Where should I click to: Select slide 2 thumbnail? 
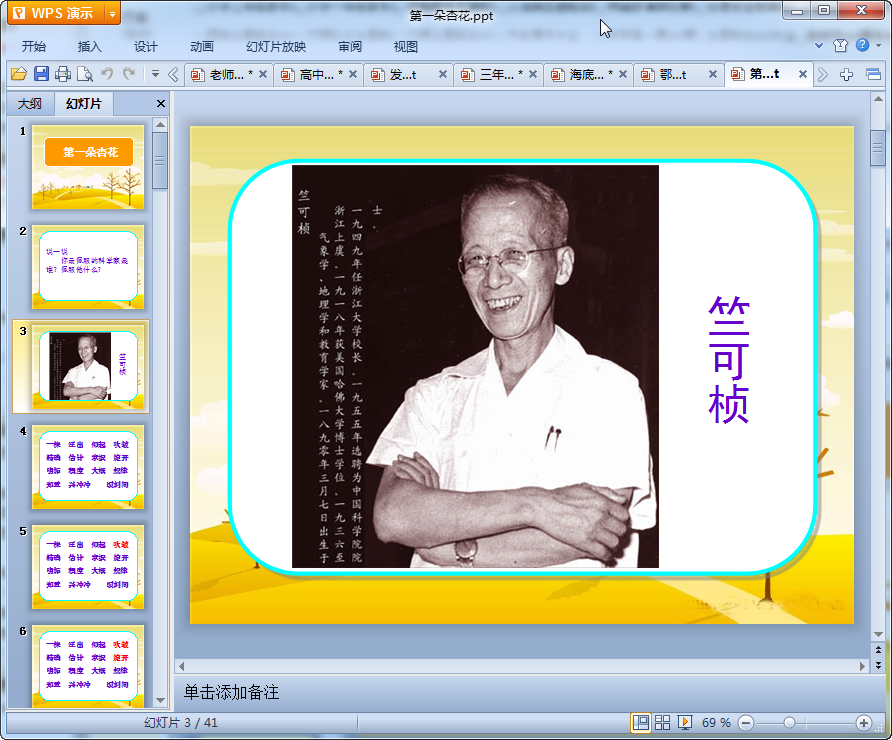click(88, 267)
